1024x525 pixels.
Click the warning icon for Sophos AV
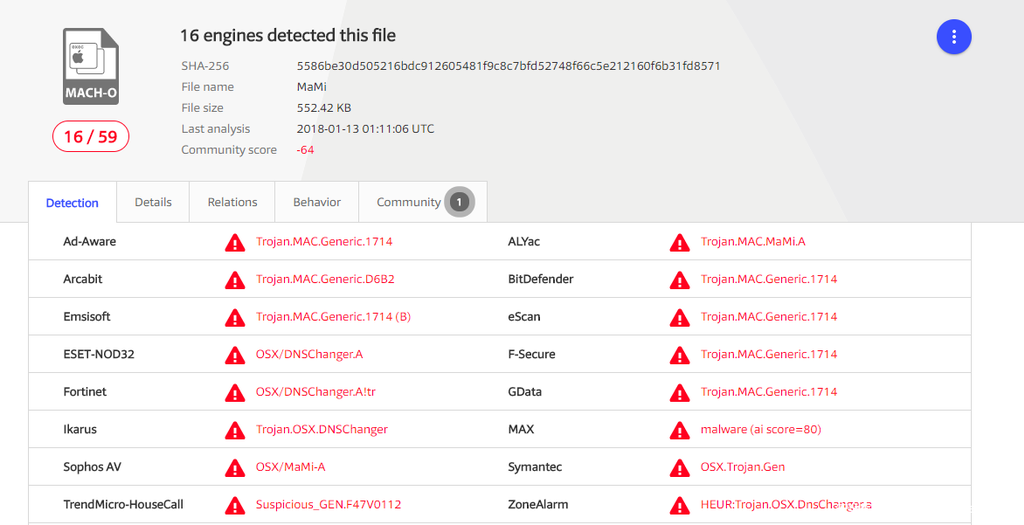[x=235, y=467]
